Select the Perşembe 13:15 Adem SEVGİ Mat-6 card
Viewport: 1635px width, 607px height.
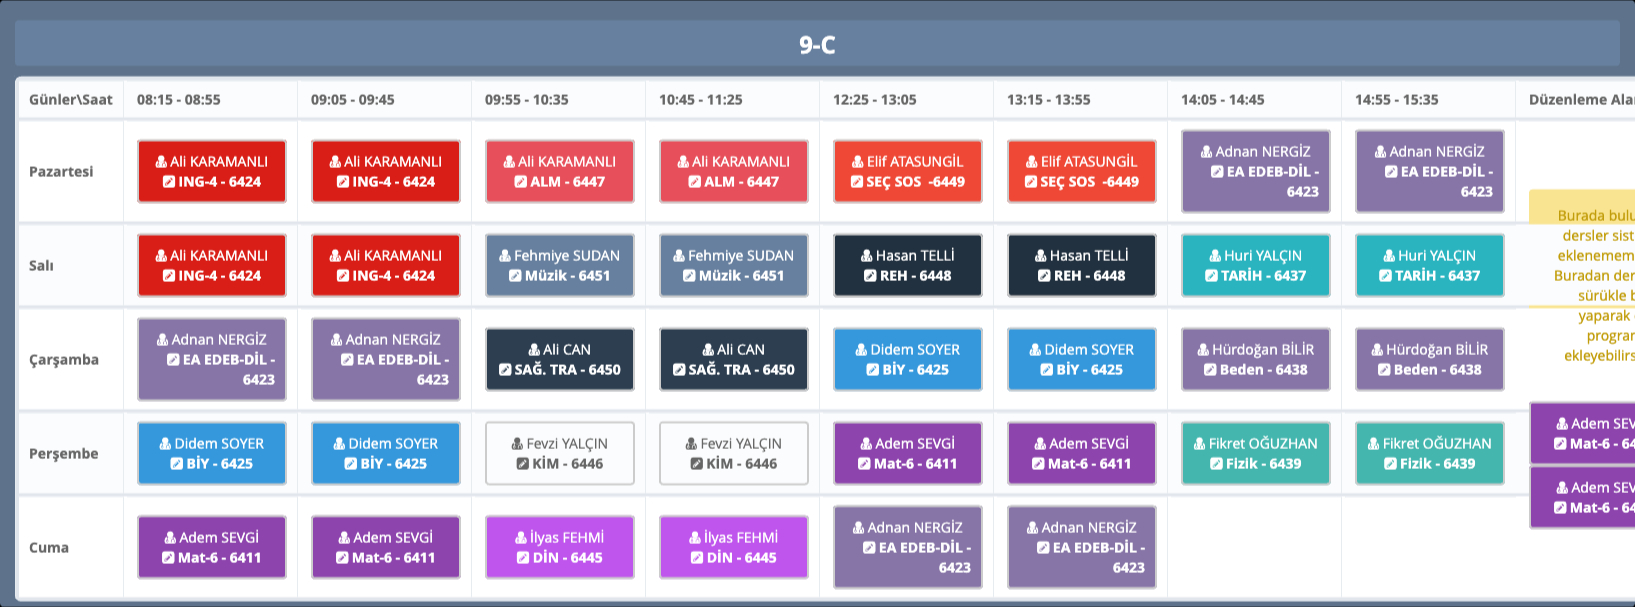coord(1081,453)
